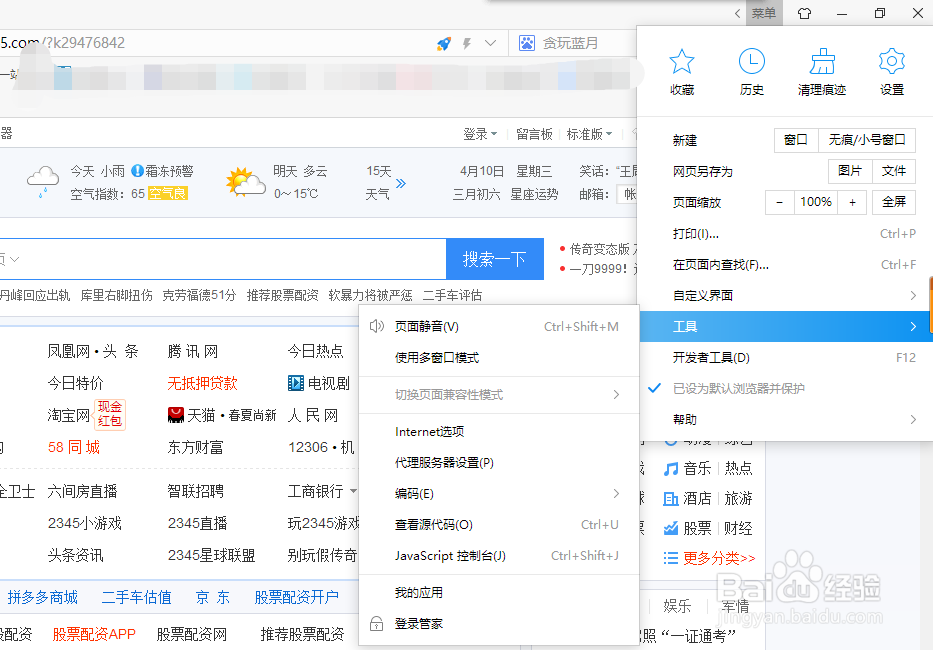Click the 窗口 new window button
933x650 pixels.
[x=796, y=140]
